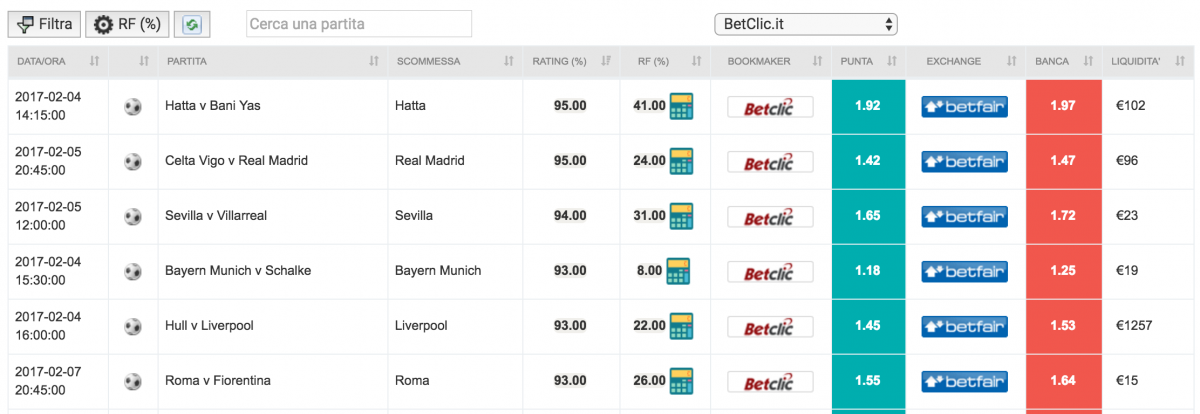Viewport: 1200px width, 414px height.
Task: Open calculator for Hatta v Bani Yas
Action: 681,106
